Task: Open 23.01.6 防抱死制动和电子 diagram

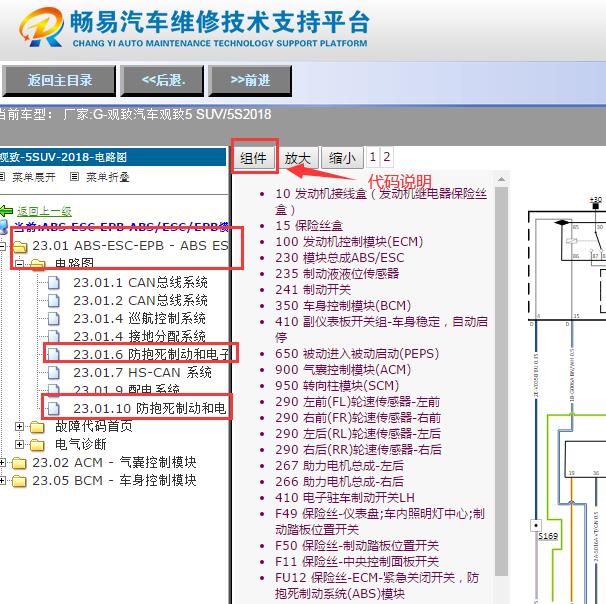Action: click(x=152, y=354)
